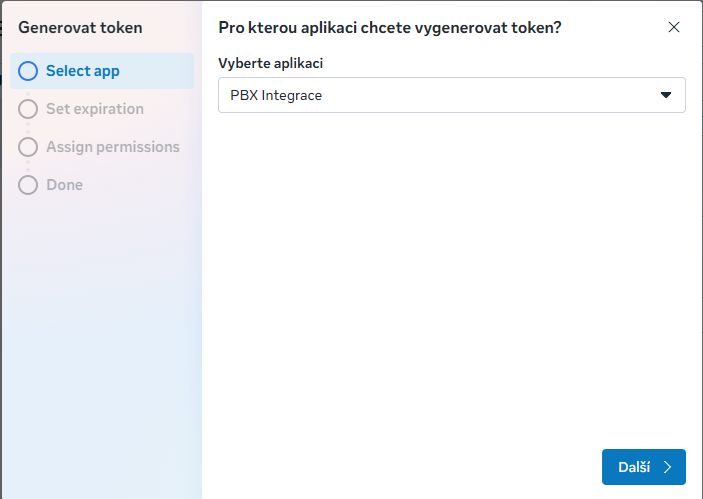Go to the Select app step label
The height and width of the screenshot is (499, 703).
click(82, 71)
